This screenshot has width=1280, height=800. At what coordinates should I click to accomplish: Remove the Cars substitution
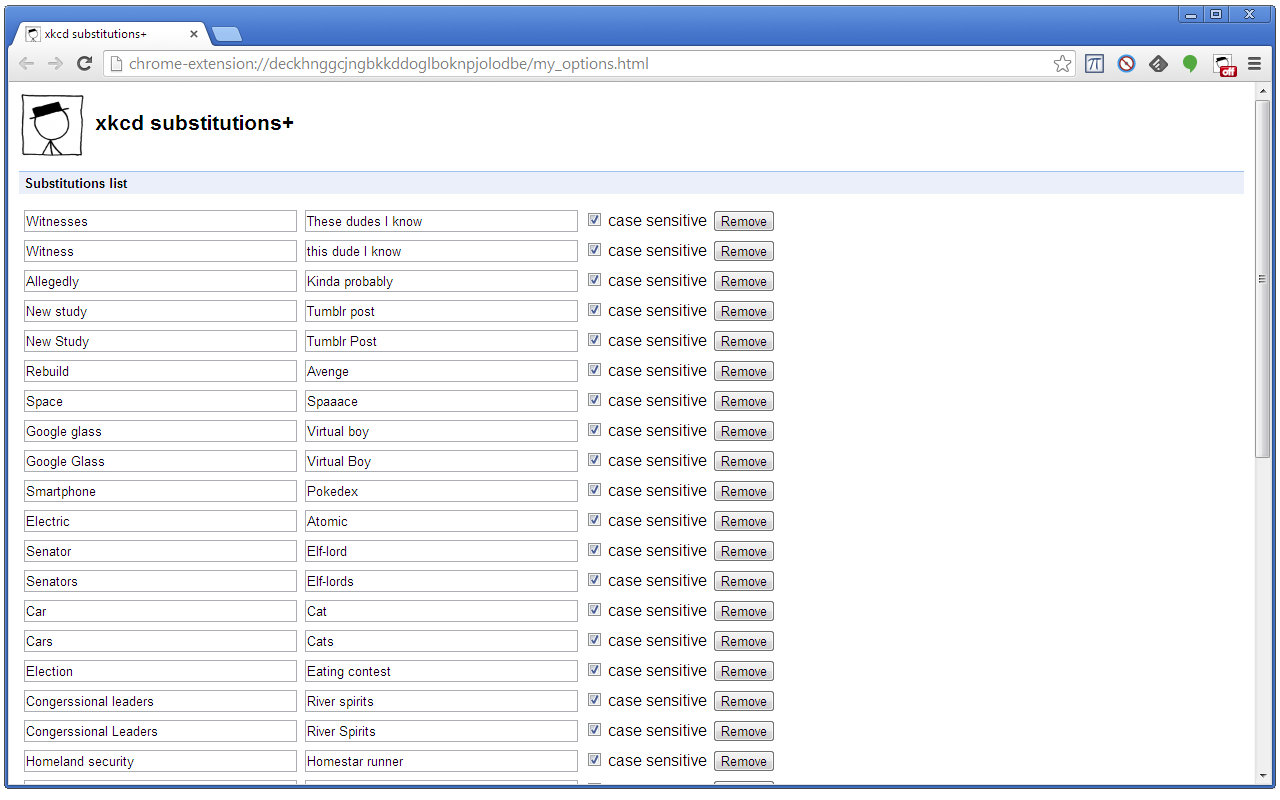pyautogui.click(x=744, y=641)
